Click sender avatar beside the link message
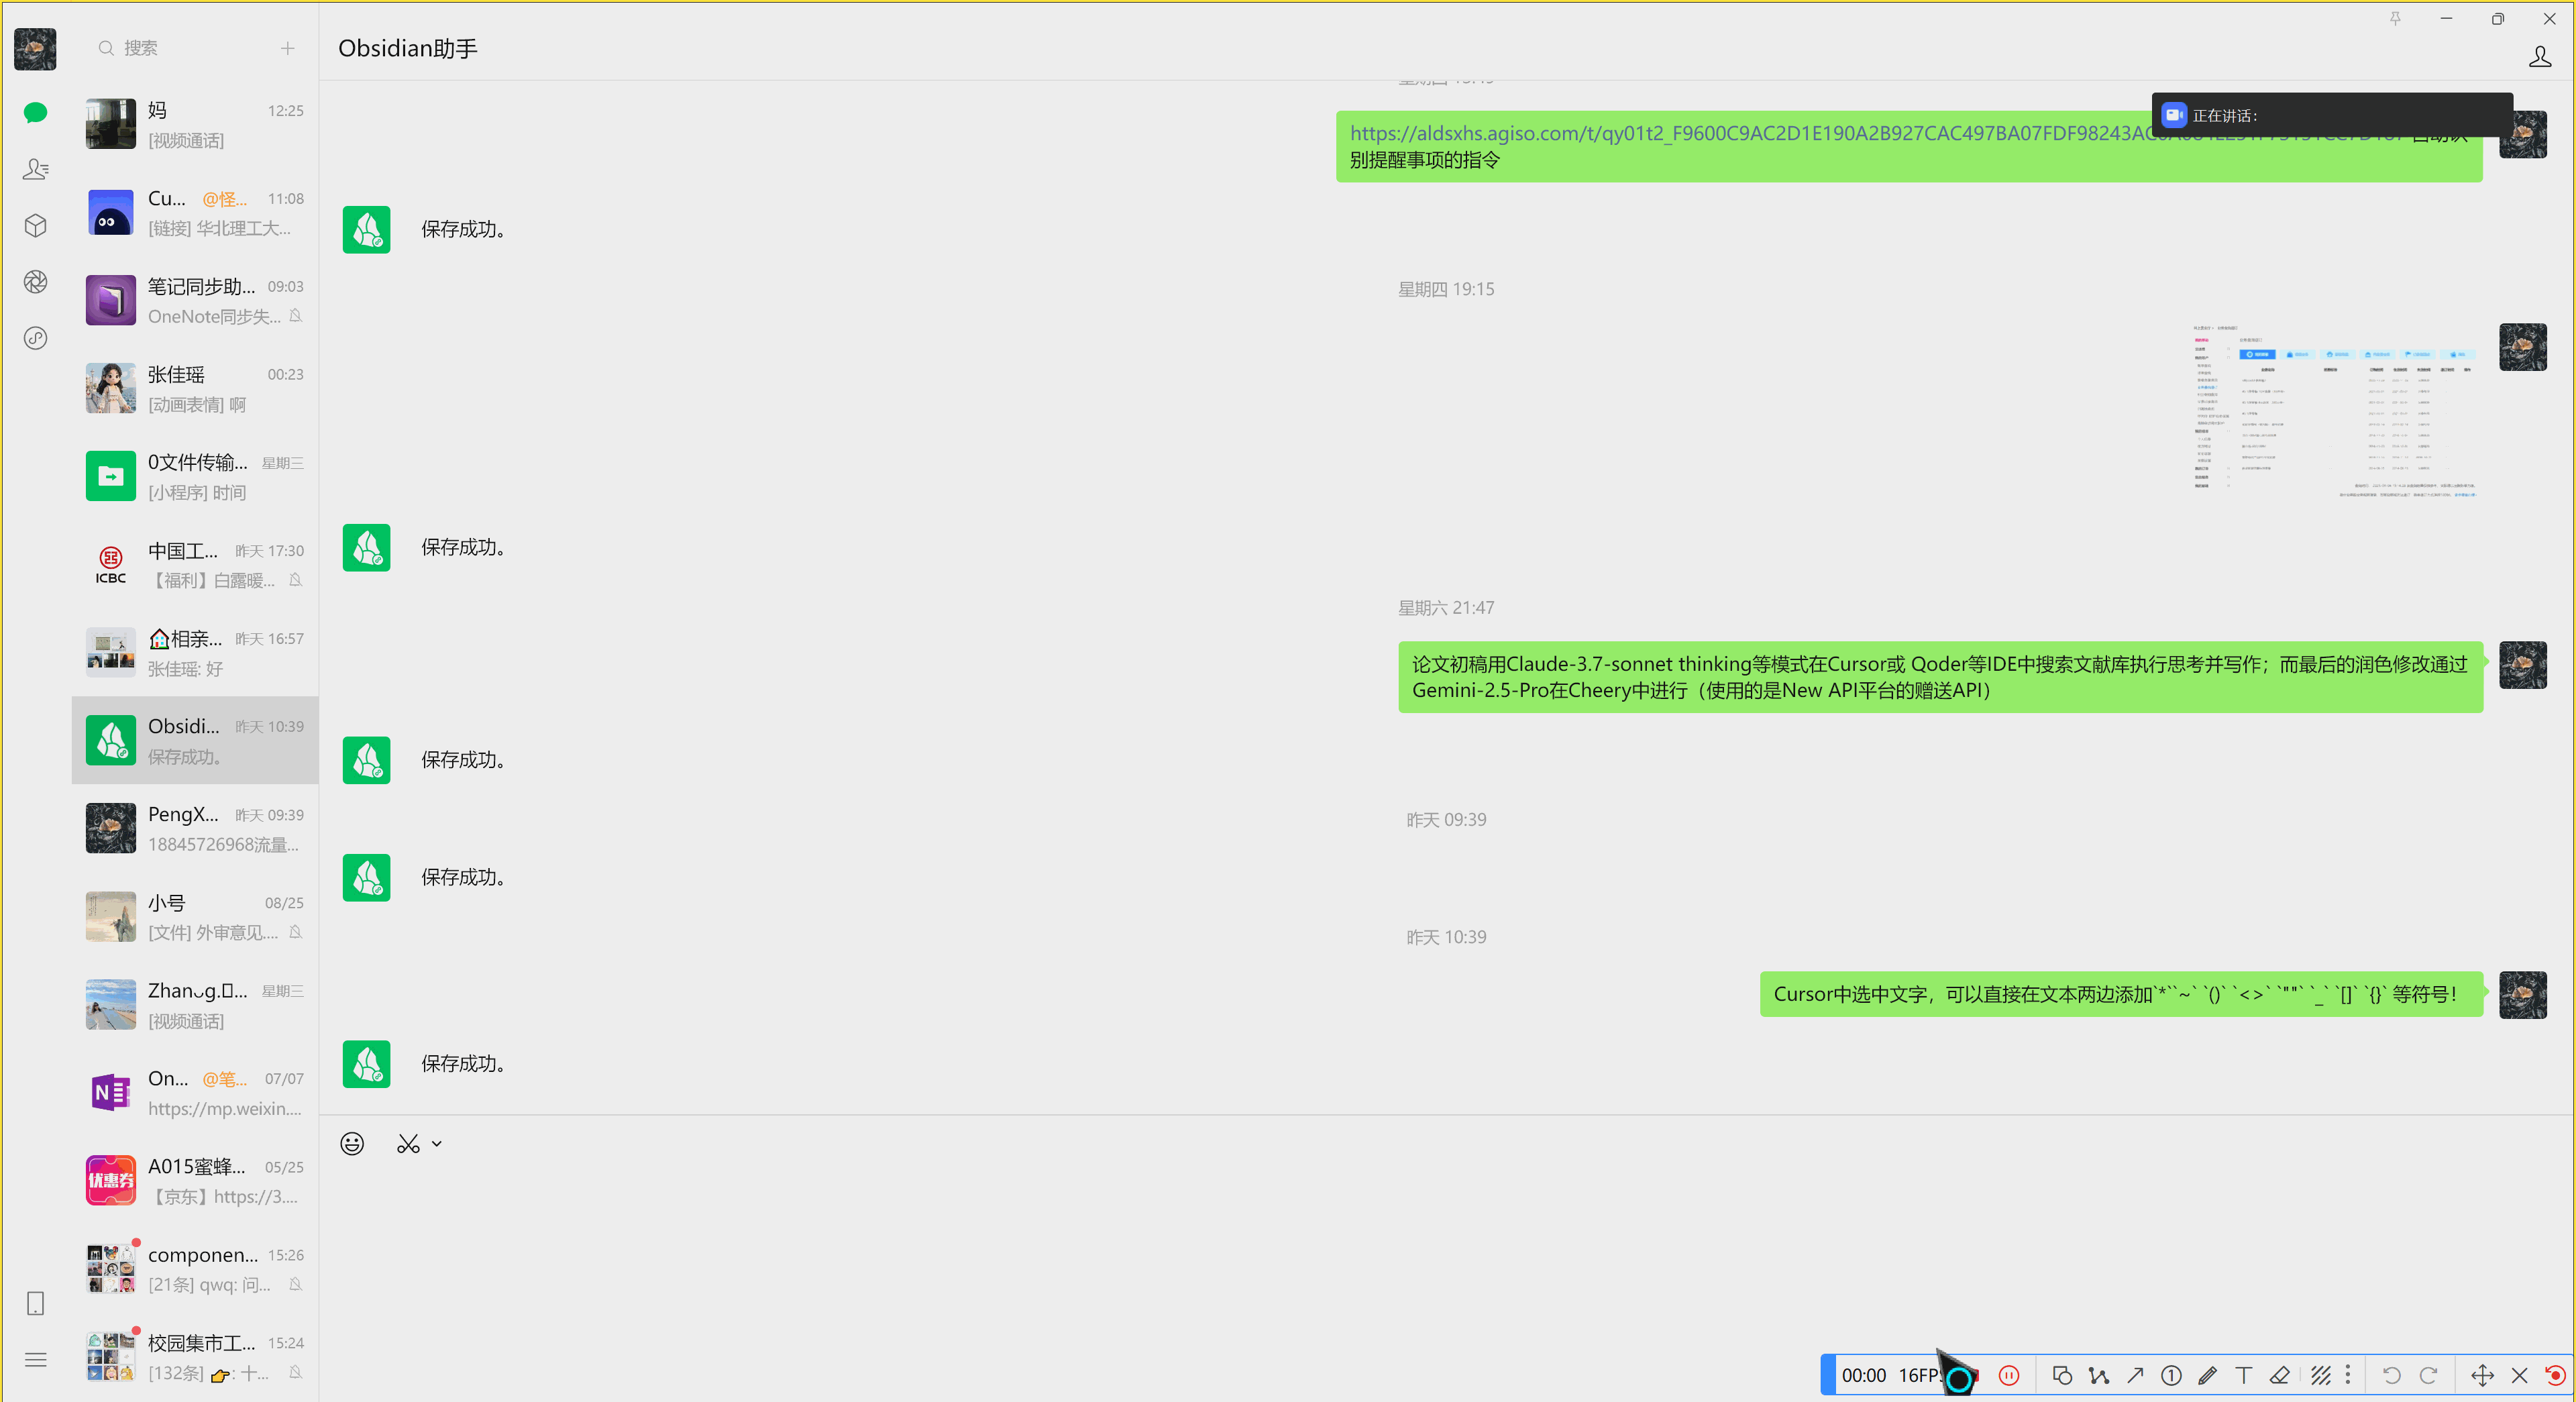Image resolution: width=2576 pixels, height=1402 pixels. [2523, 135]
